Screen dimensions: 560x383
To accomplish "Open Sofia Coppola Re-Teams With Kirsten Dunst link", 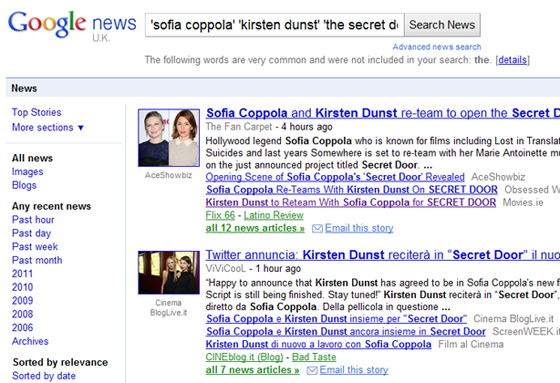I will (352, 190).
